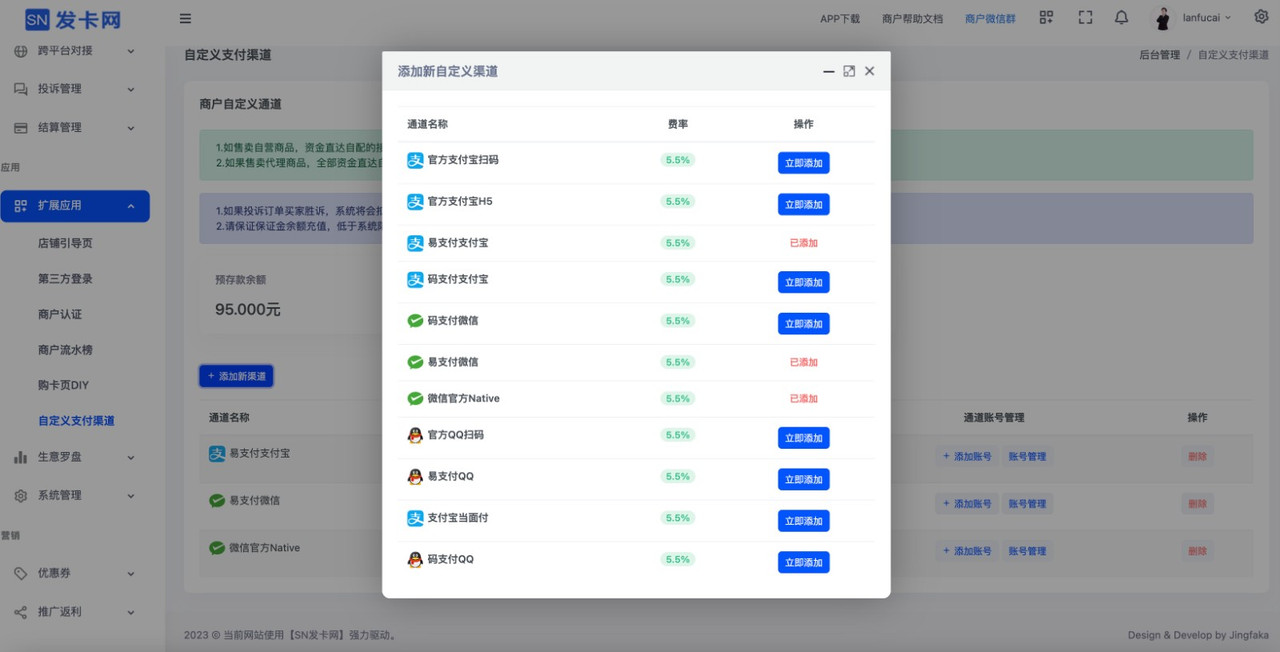The image size is (1280, 652).
Task: Open 商户流水榜 in sidebar
Action: [x=65, y=350]
